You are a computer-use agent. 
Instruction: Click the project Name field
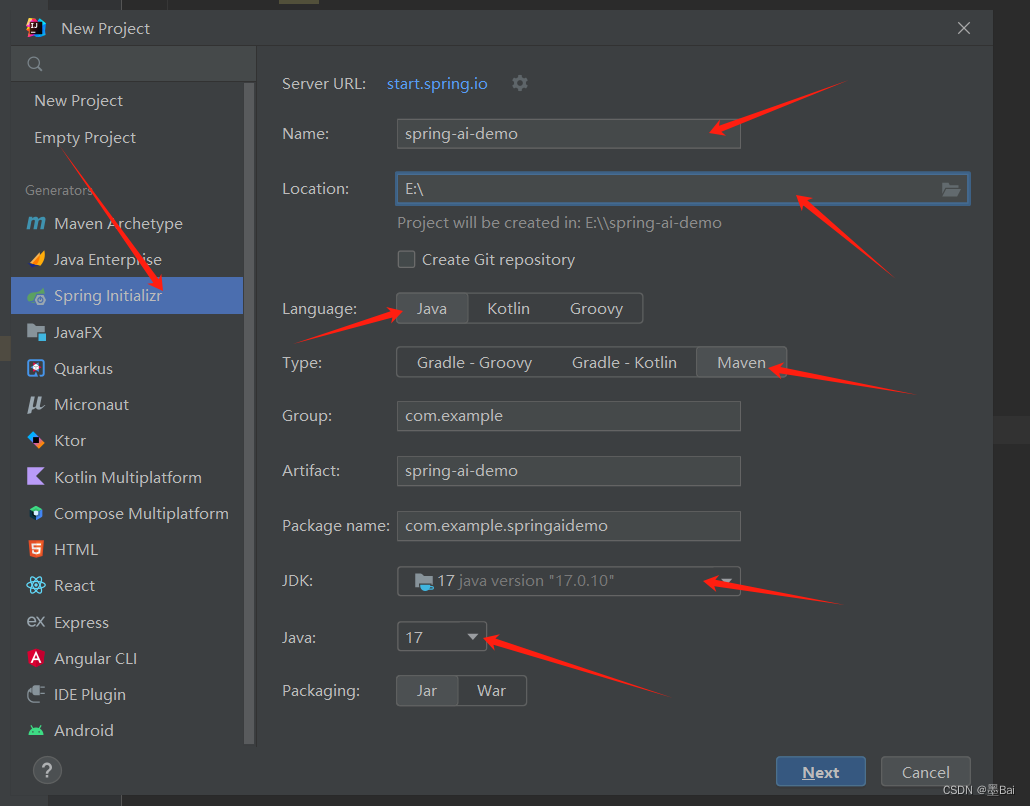[569, 134]
